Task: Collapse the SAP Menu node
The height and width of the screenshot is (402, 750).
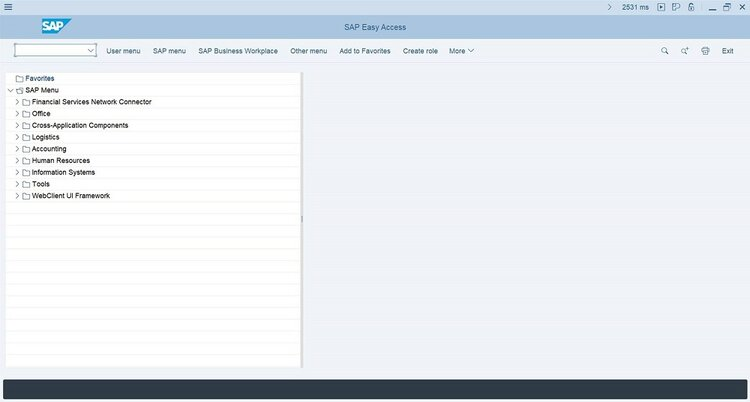Action: 11,90
